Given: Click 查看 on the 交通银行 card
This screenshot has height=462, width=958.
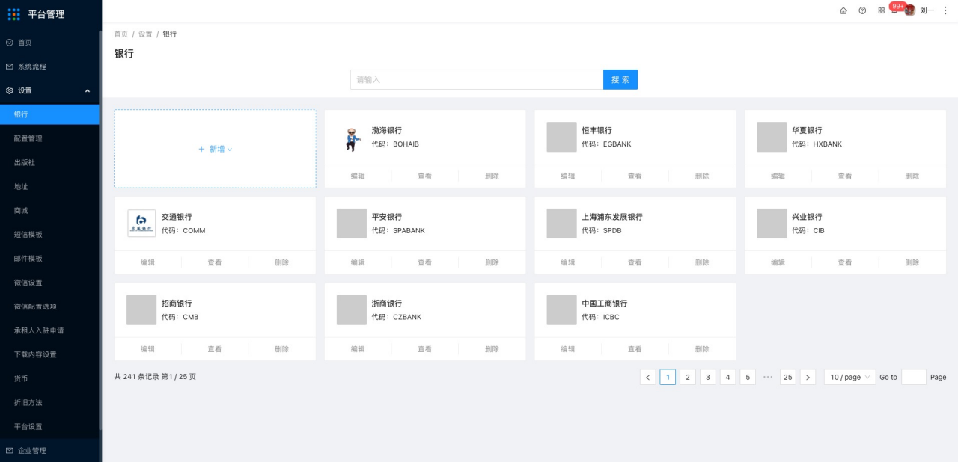Looking at the screenshot, I should click(214, 262).
